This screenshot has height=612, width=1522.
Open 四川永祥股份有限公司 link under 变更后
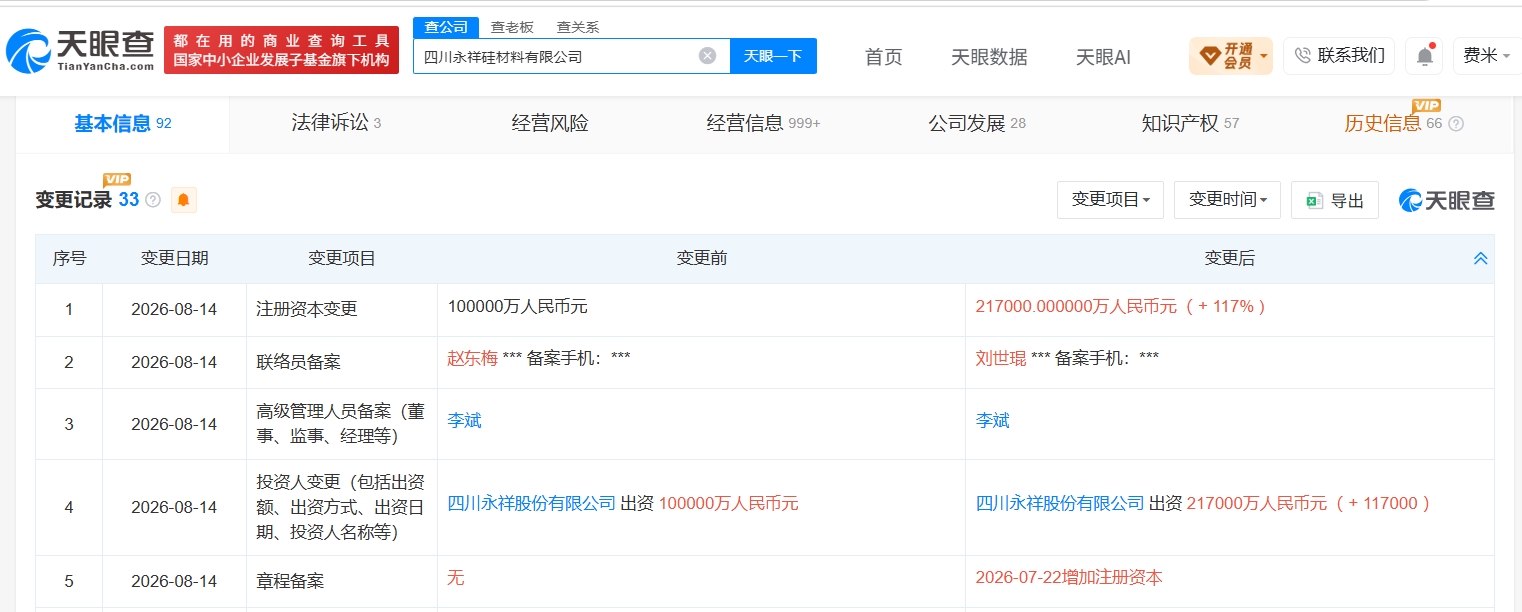[1060, 503]
